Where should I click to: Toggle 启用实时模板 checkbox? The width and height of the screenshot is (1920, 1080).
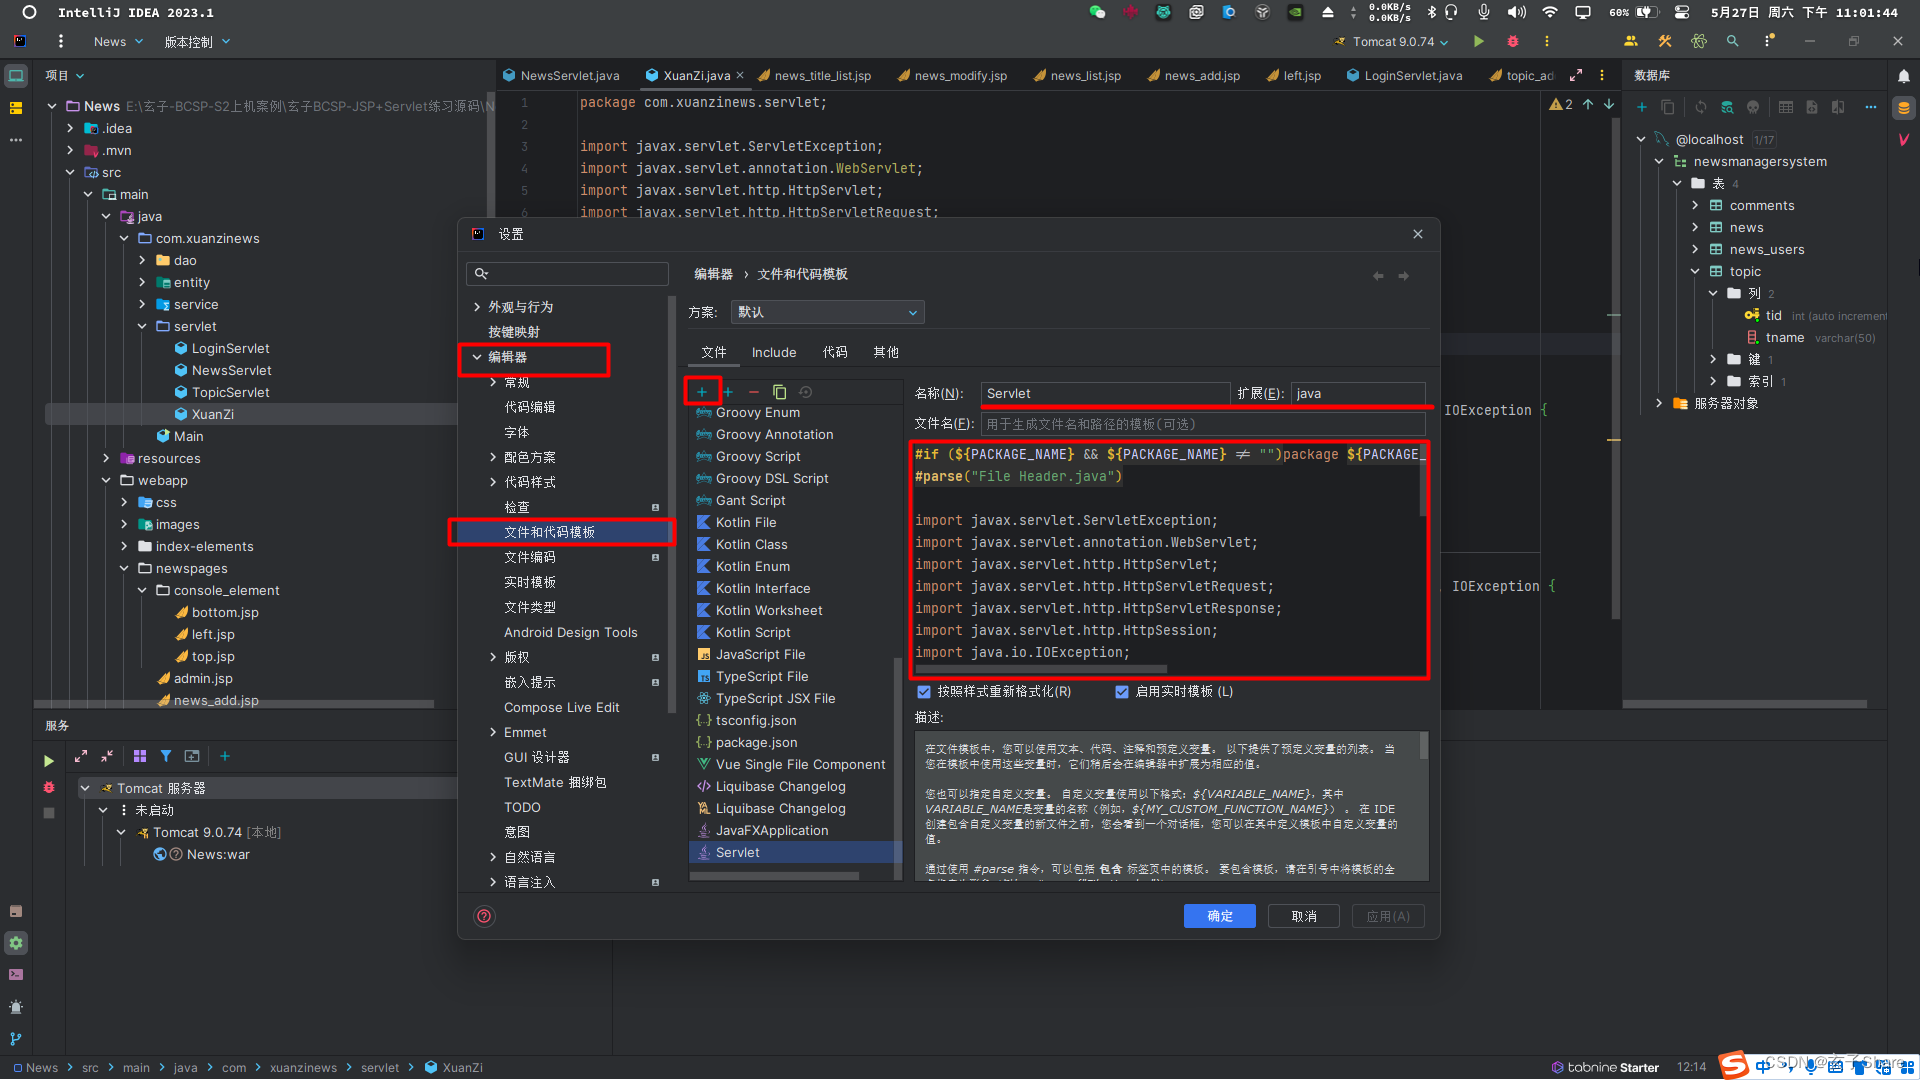(x=1122, y=692)
